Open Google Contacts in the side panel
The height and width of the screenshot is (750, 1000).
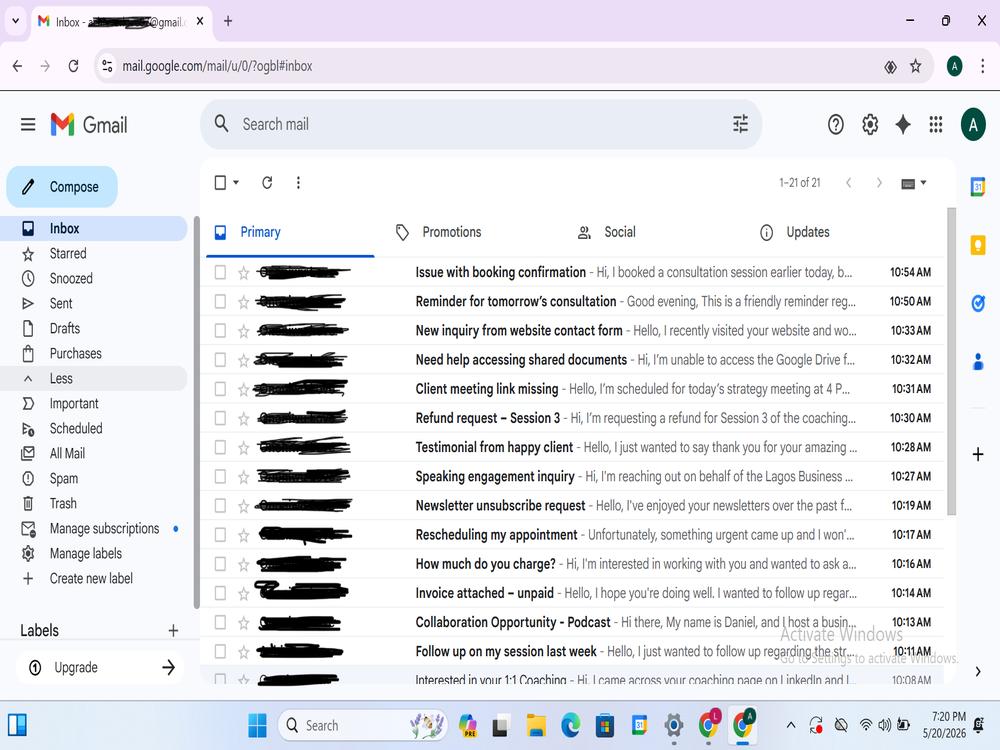[978, 362]
